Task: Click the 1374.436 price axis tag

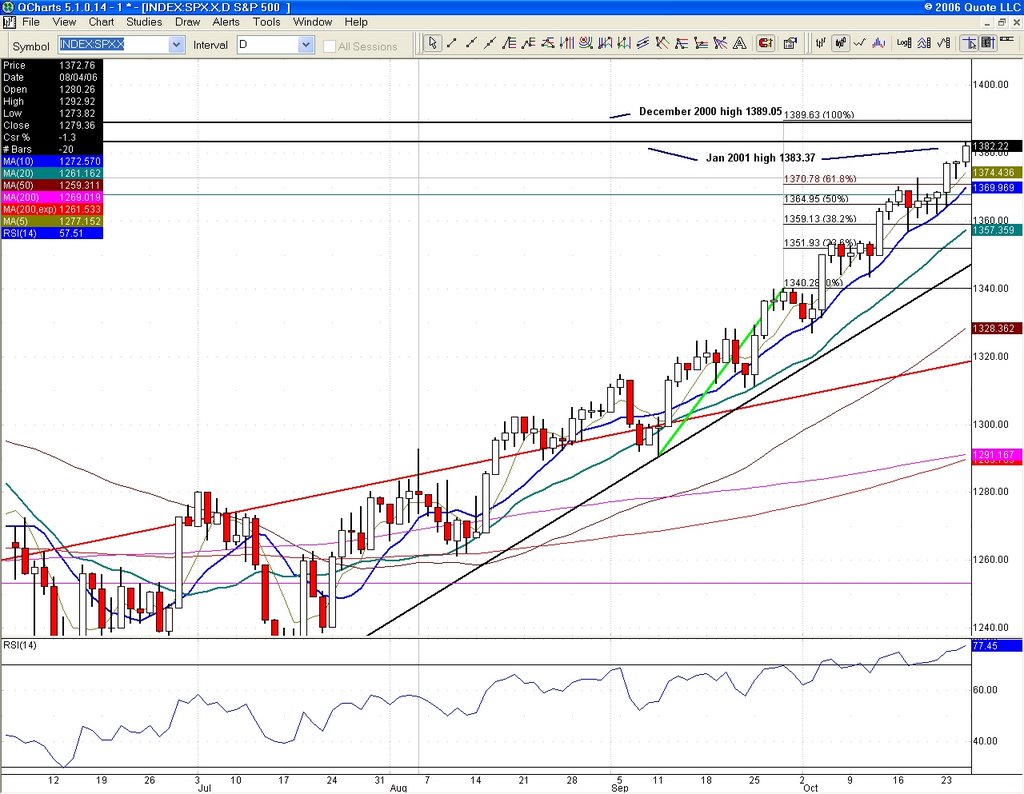Action: [x=997, y=172]
